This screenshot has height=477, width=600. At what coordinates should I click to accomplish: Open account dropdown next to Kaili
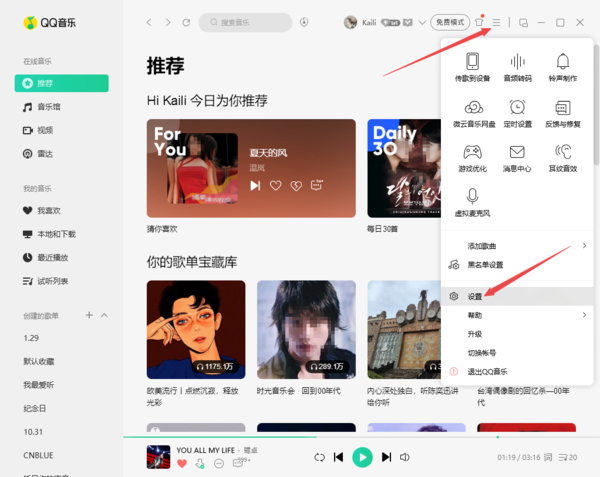[x=422, y=23]
